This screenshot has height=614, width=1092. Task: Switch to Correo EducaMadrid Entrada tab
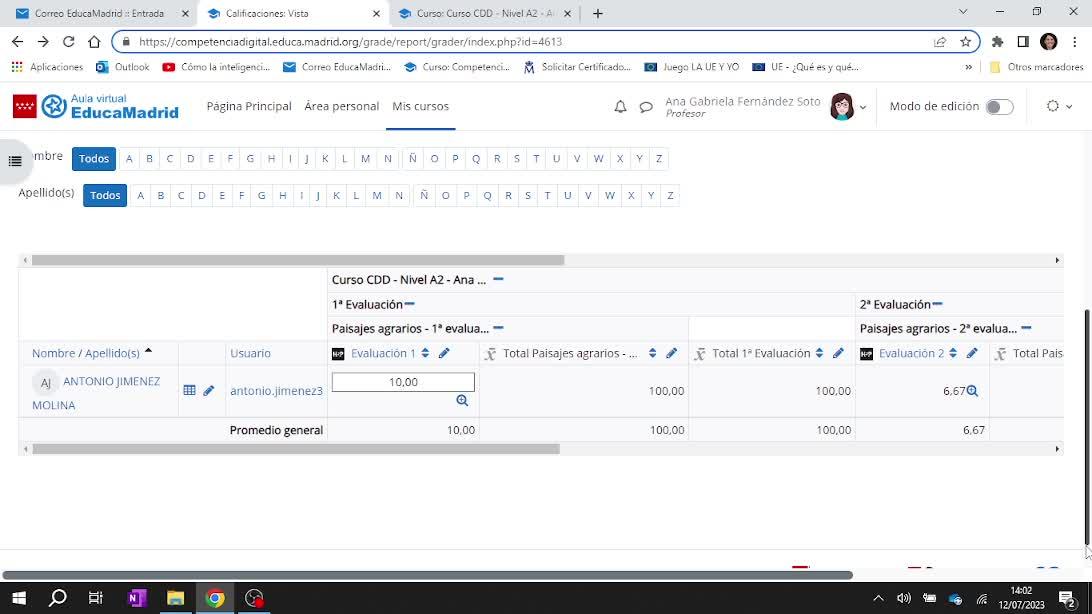point(99,13)
